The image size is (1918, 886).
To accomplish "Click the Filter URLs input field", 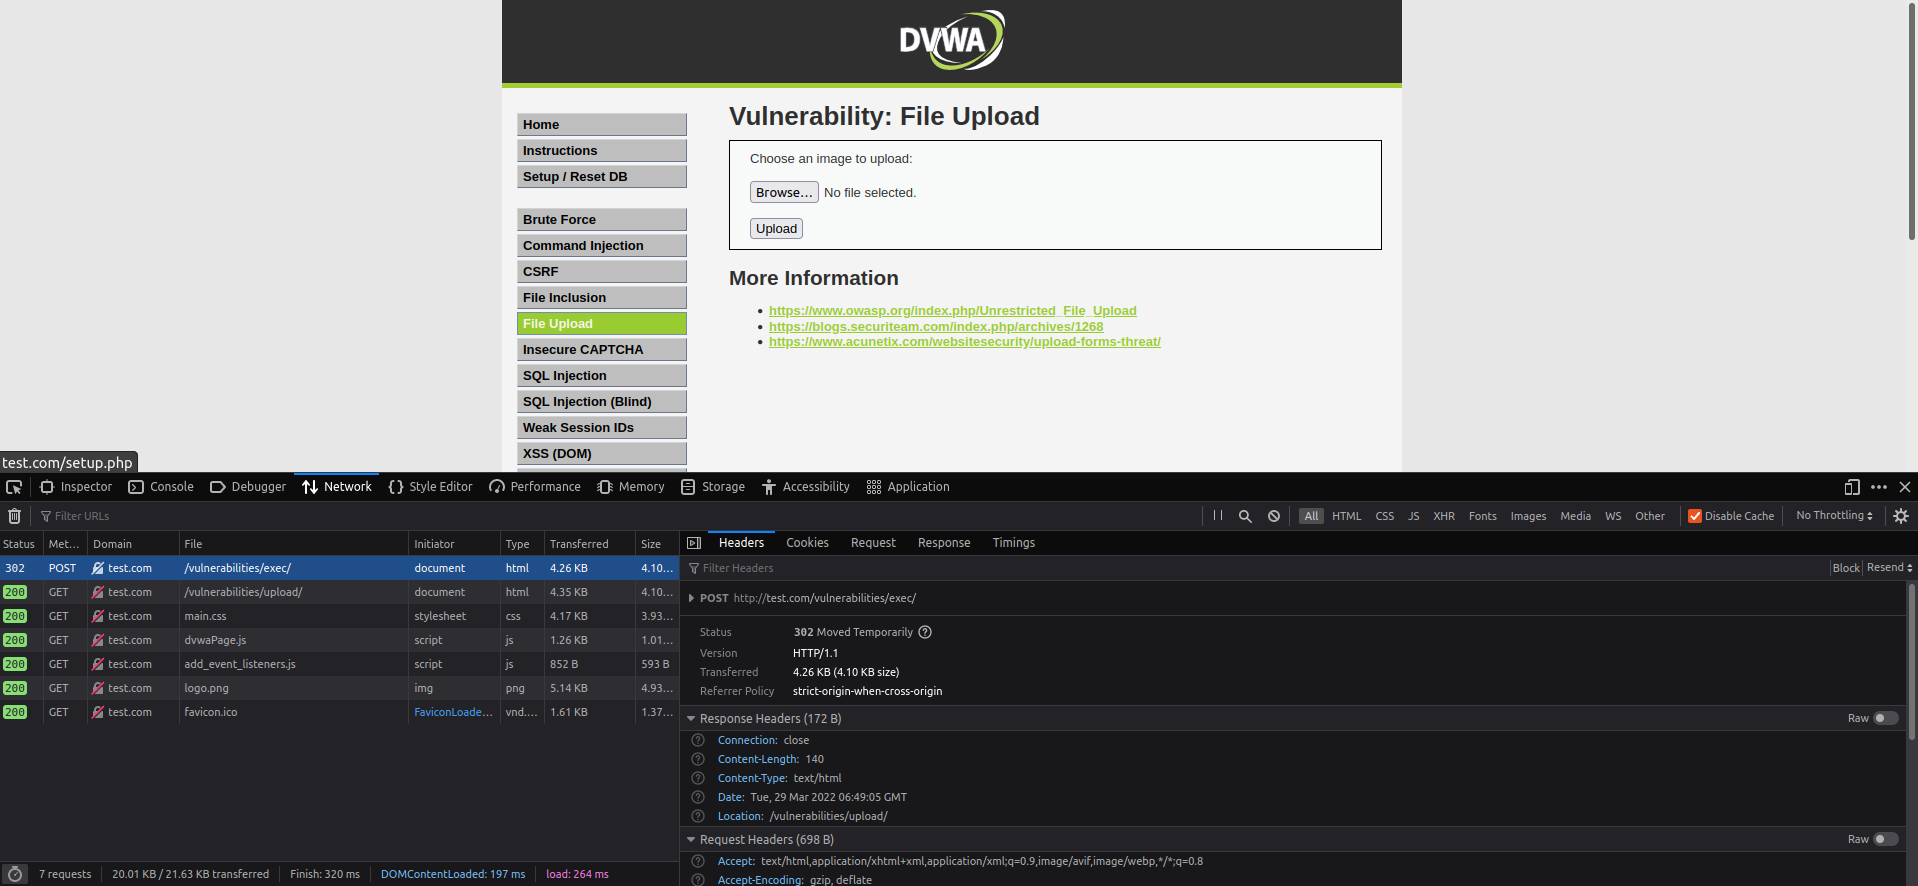I will [x=620, y=516].
